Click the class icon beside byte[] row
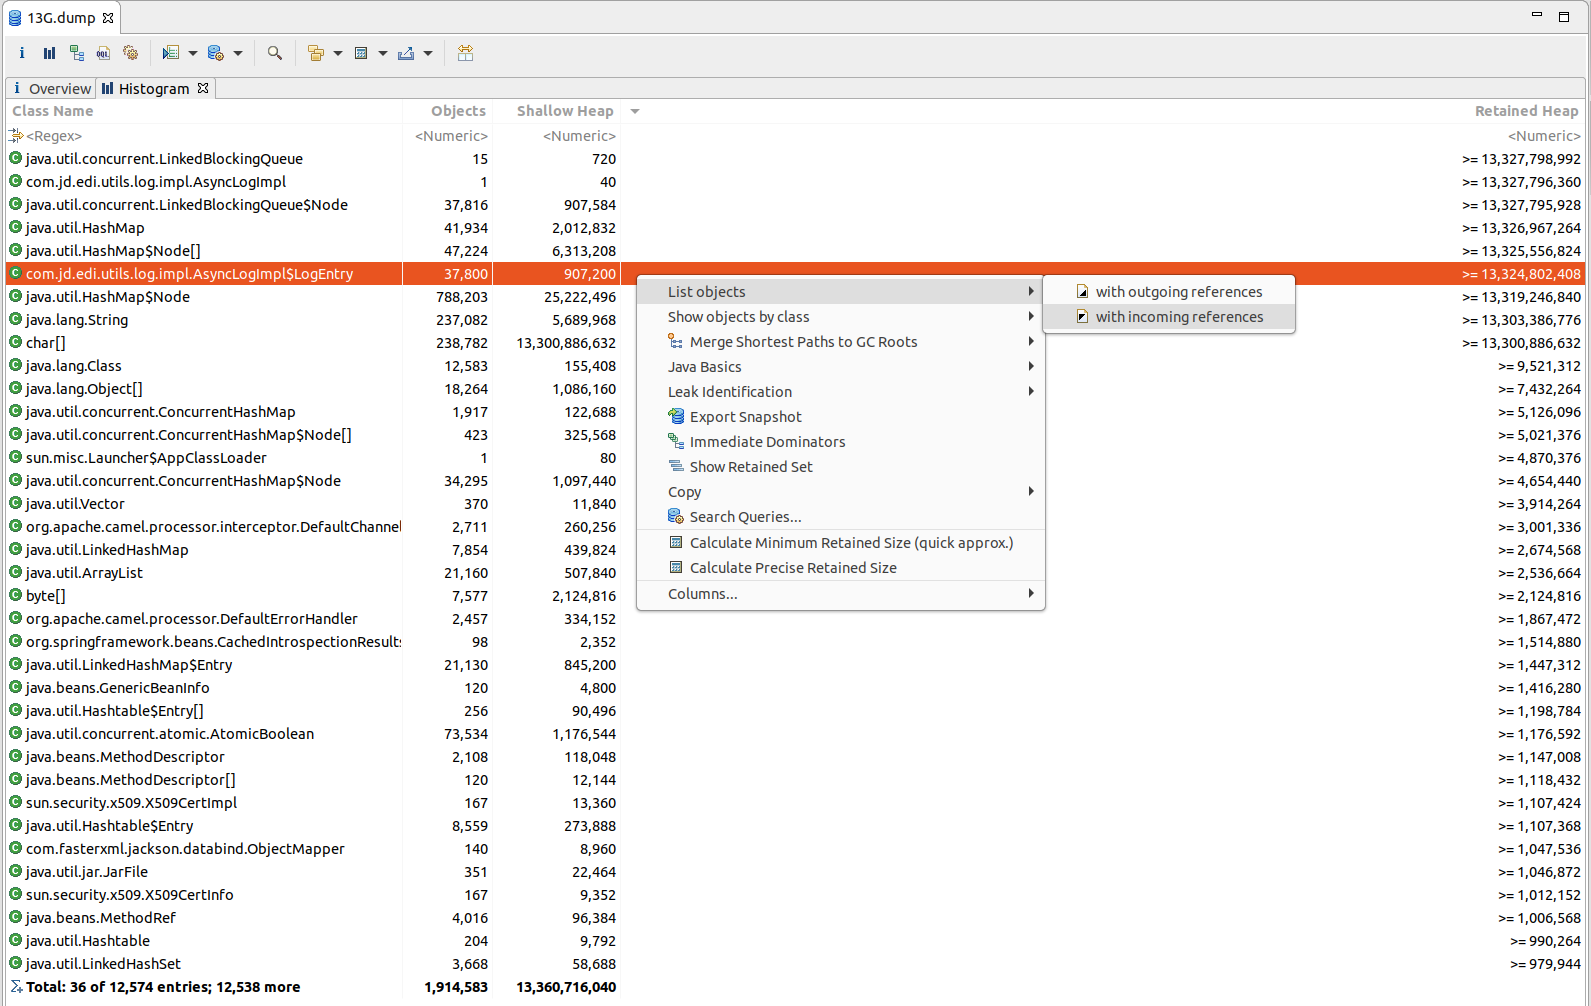Viewport: 1591px width, 1006px height. (15, 595)
